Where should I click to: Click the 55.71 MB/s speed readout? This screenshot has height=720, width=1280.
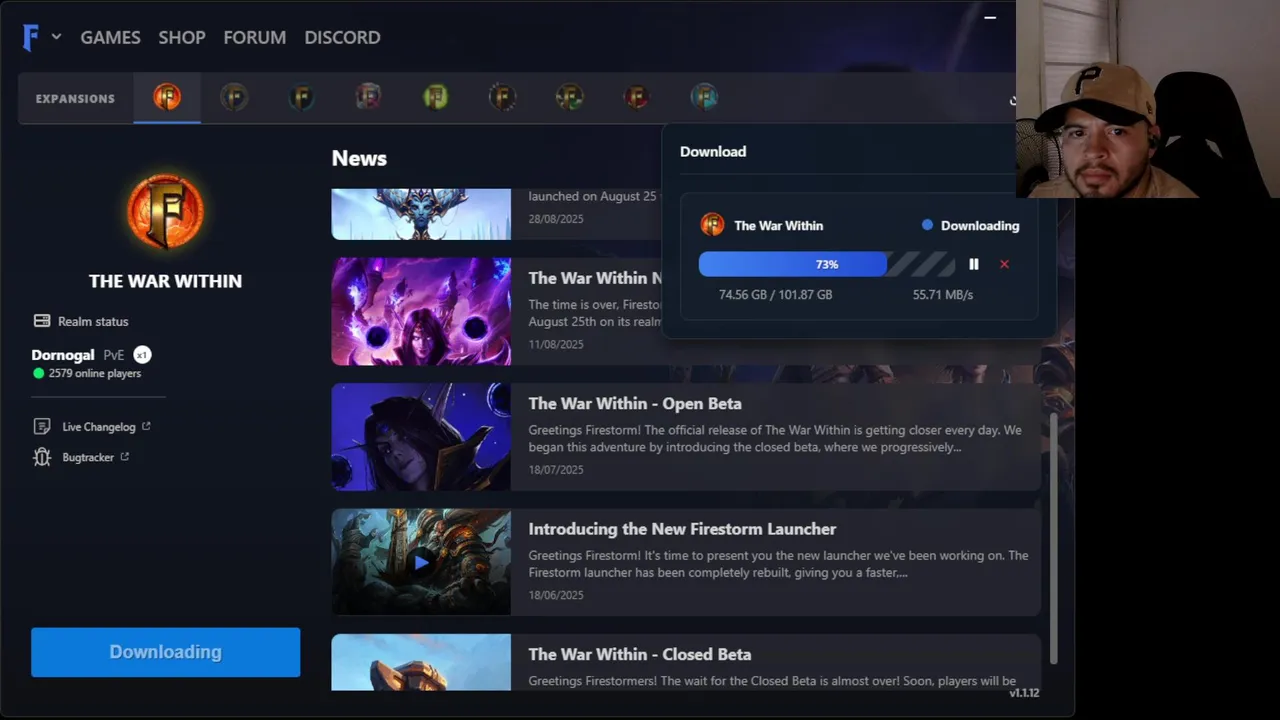943,295
